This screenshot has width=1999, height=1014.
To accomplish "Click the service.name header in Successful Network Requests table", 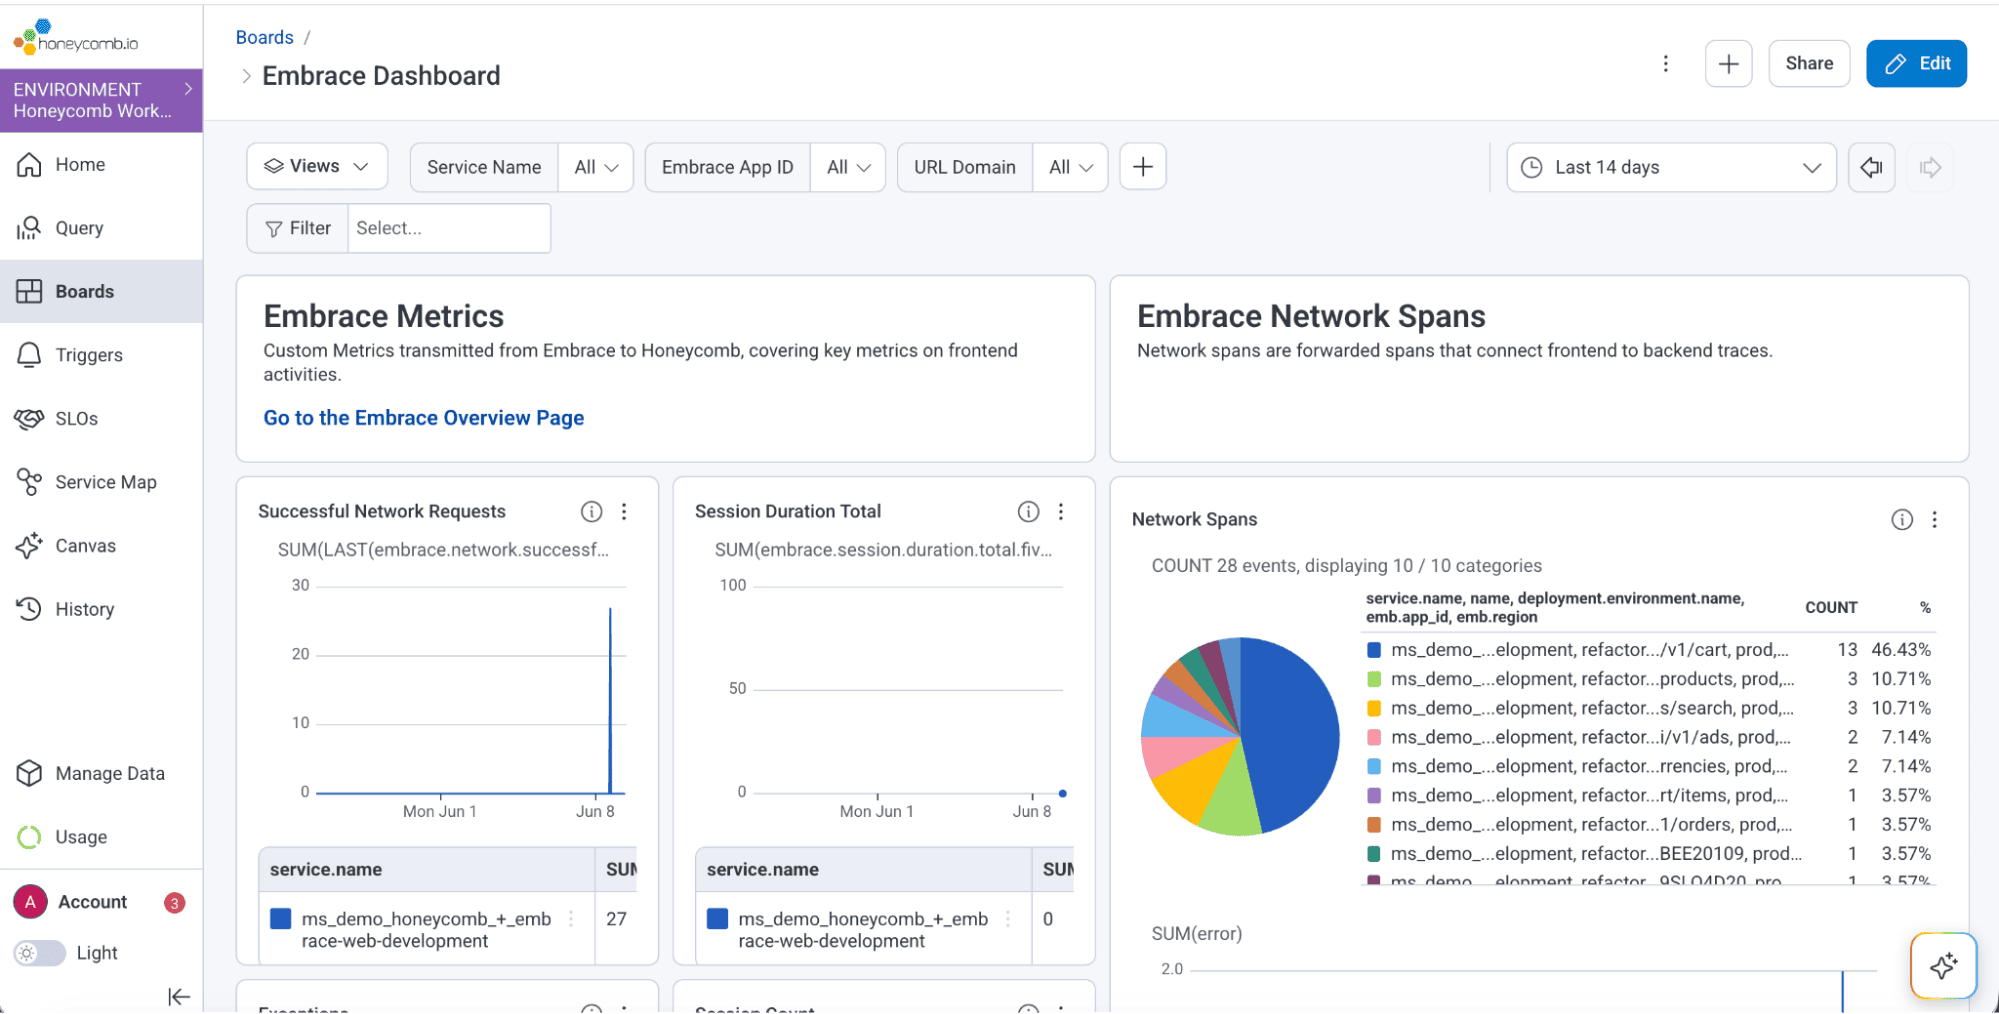I will [326, 870].
